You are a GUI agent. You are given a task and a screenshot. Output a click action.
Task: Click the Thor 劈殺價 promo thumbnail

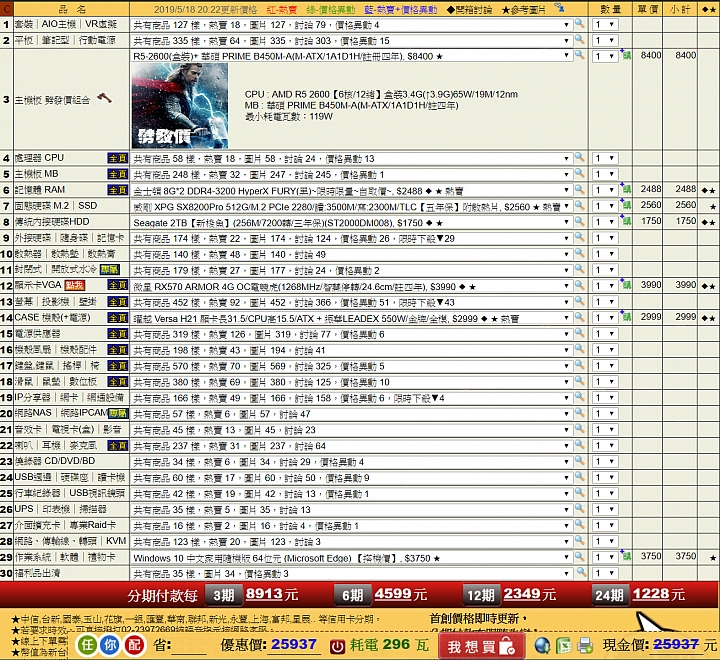coord(180,106)
